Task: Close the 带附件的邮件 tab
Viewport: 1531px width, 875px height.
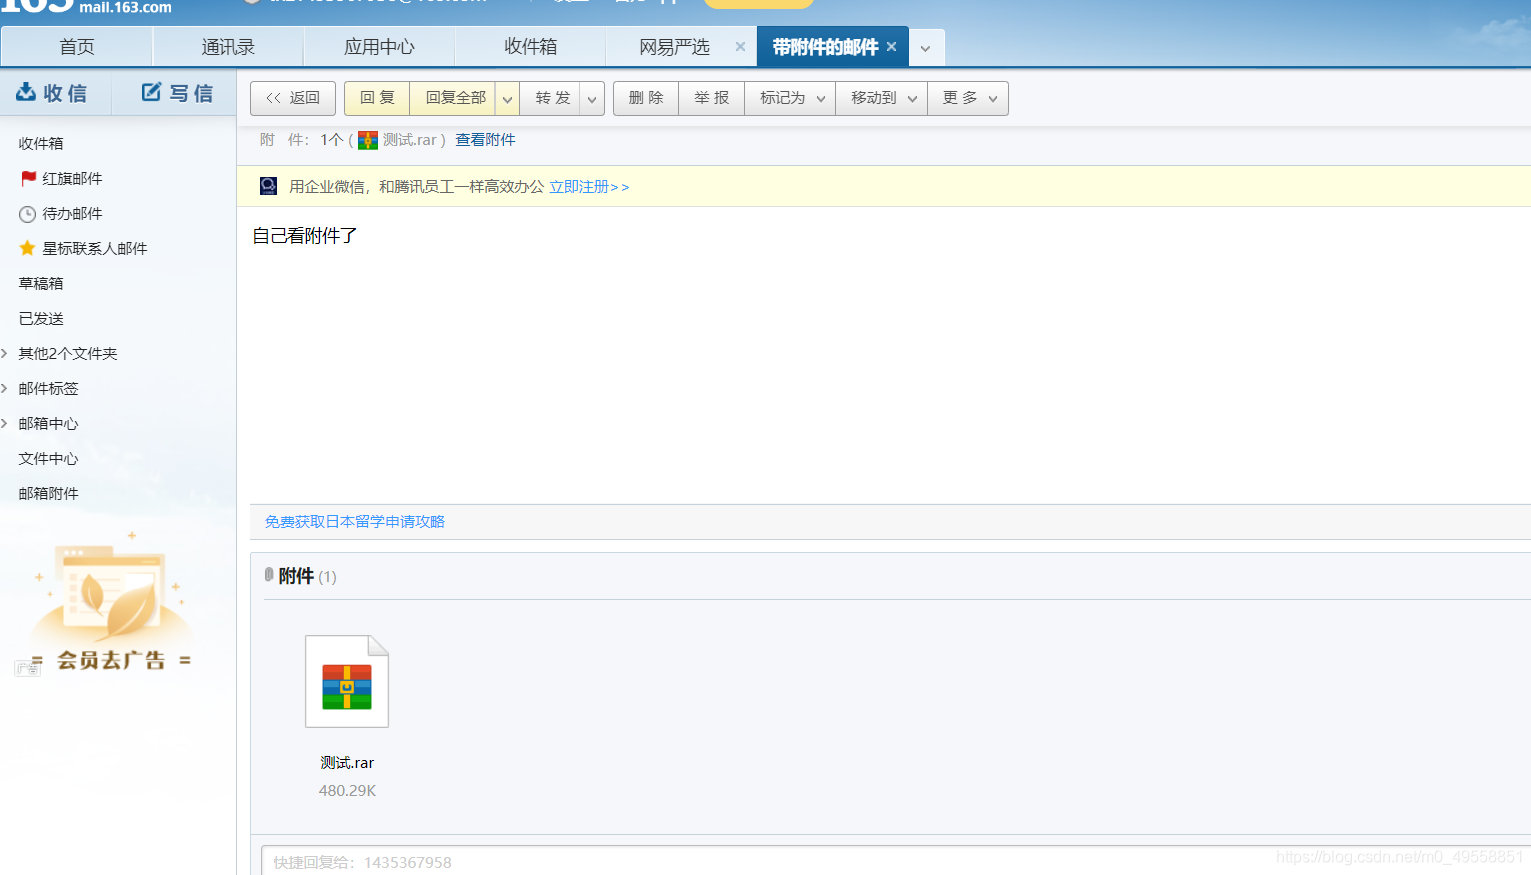Action: coord(891,46)
